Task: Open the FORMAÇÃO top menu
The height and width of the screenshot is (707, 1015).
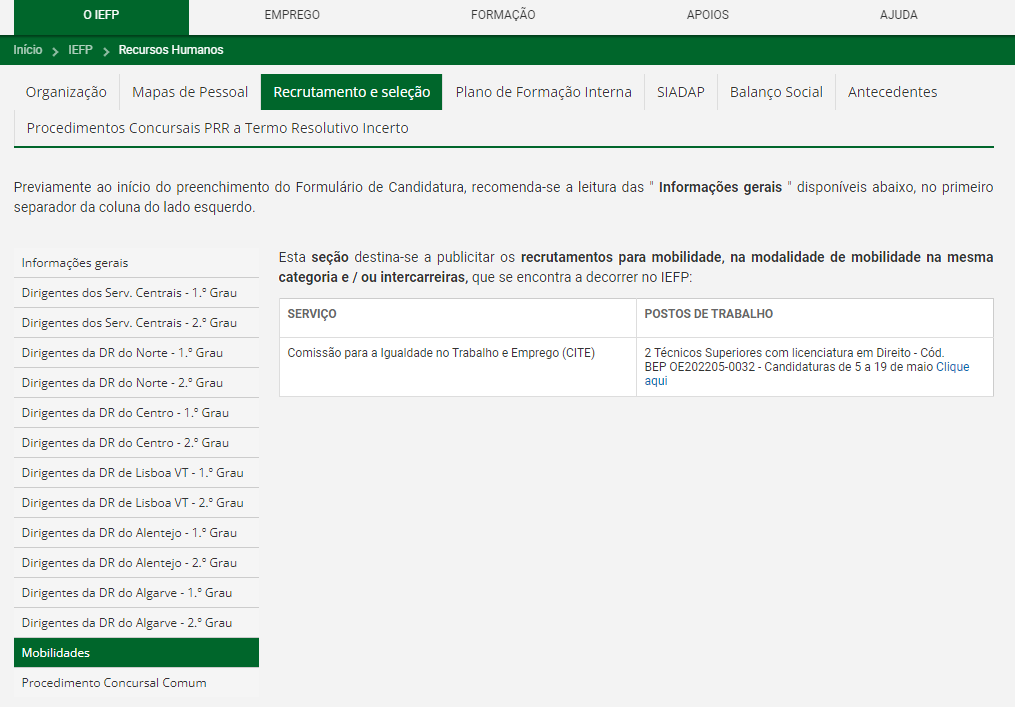Action: (x=503, y=15)
